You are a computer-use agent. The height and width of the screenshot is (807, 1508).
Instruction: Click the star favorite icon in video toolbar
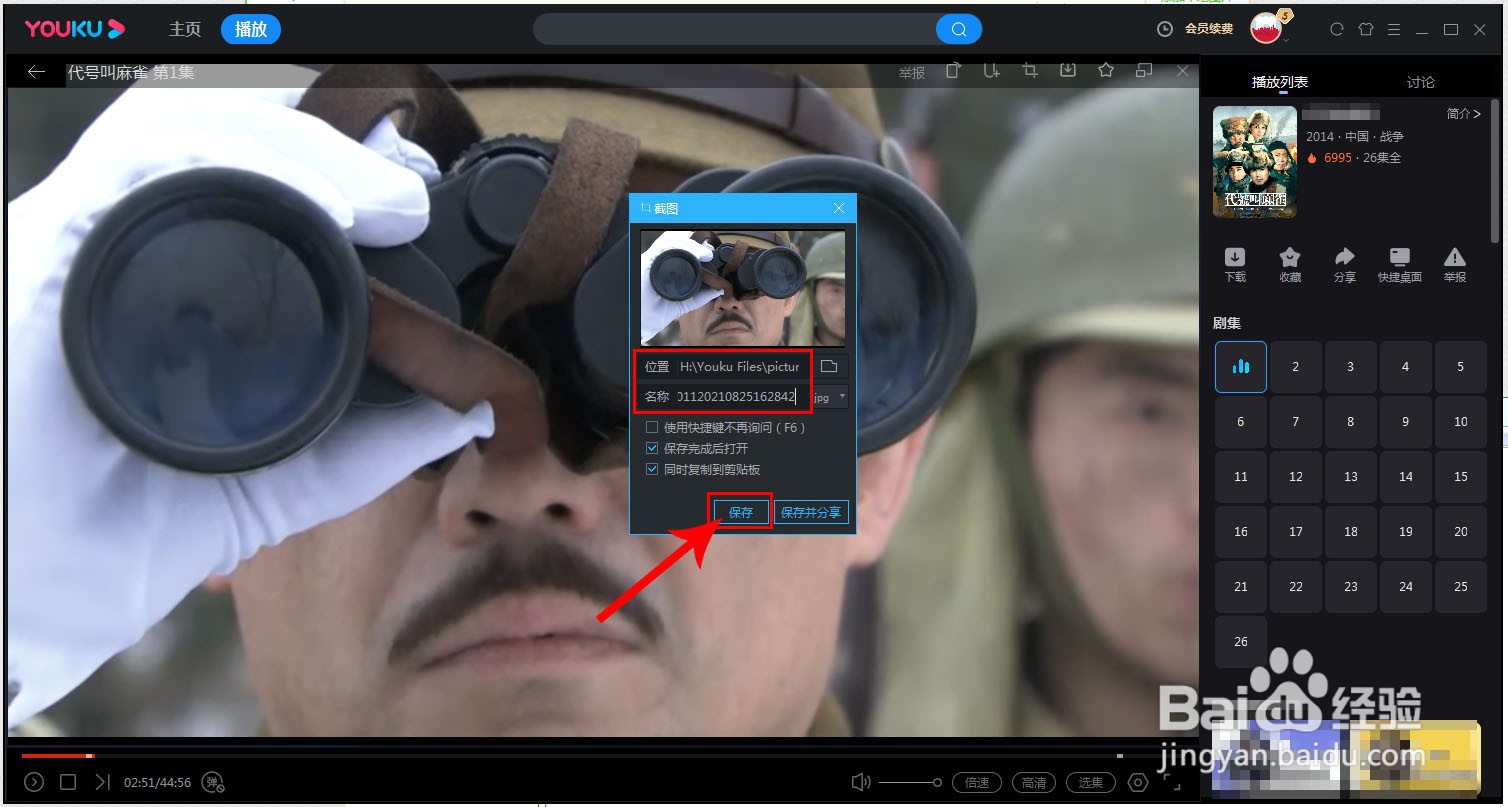point(1106,70)
